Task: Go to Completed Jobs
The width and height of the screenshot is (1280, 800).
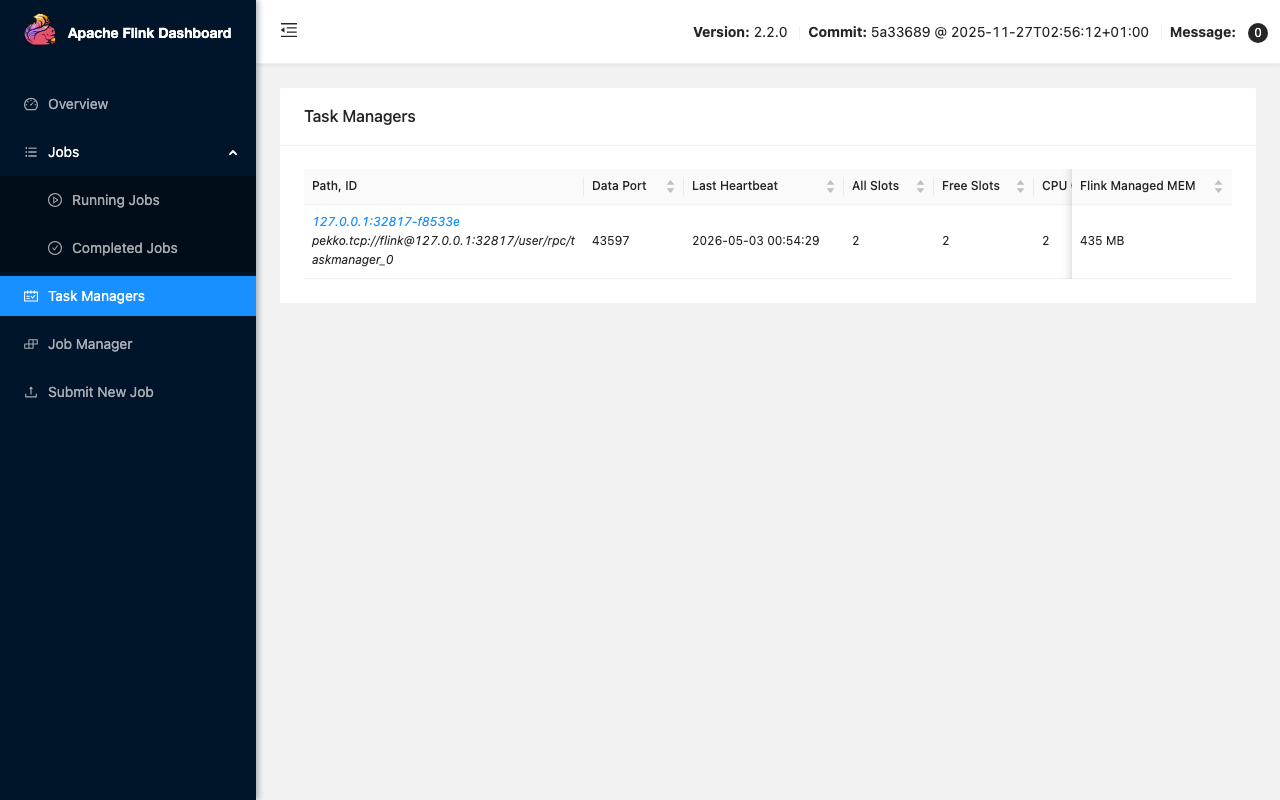Action: coord(128,248)
